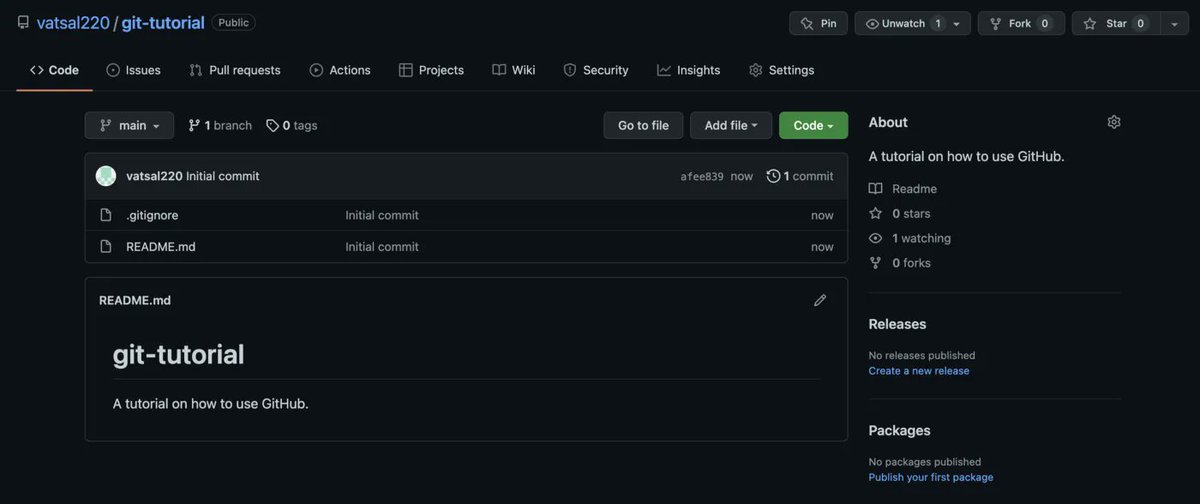This screenshot has width=1200, height=504.
Task: Click the repository book icon beside vatsal220
Action: pyautogui.click(x=23, y=22)
